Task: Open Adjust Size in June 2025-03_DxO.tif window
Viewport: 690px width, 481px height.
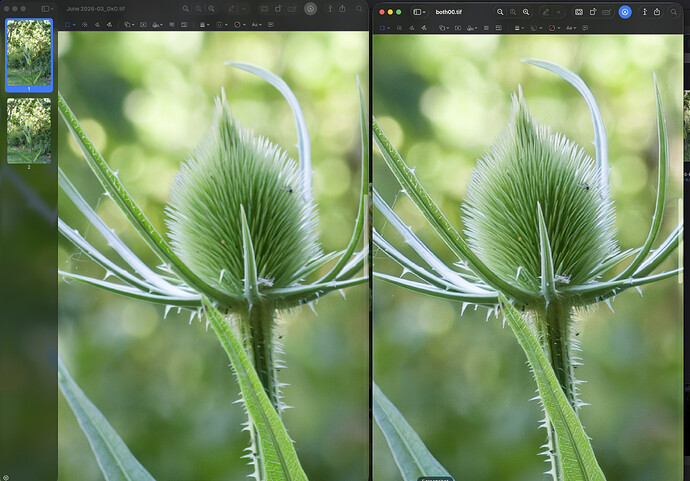Action: (184, 25)
